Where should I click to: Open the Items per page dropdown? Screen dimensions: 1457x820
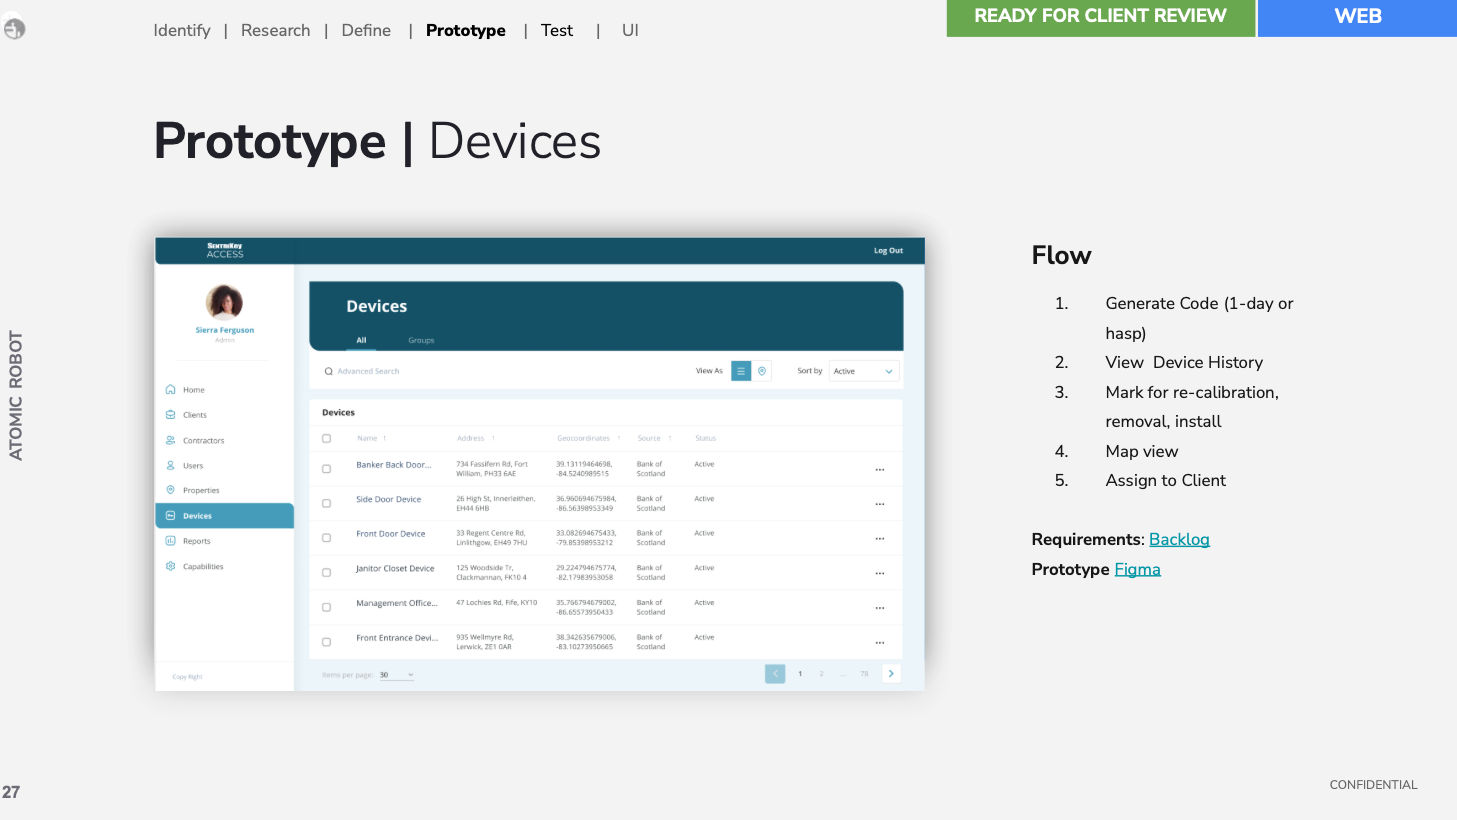(397, 675)
